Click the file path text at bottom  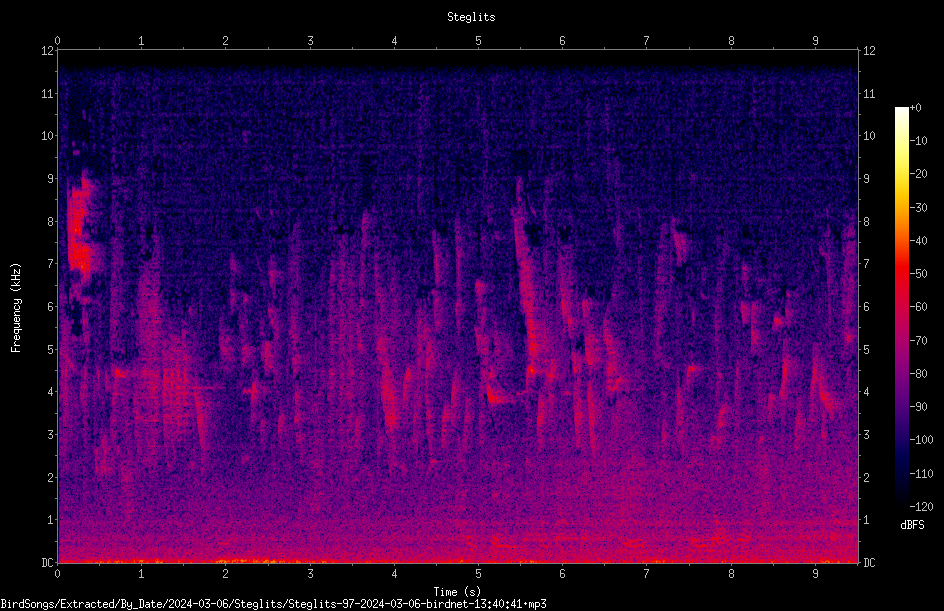click(273, 604)
